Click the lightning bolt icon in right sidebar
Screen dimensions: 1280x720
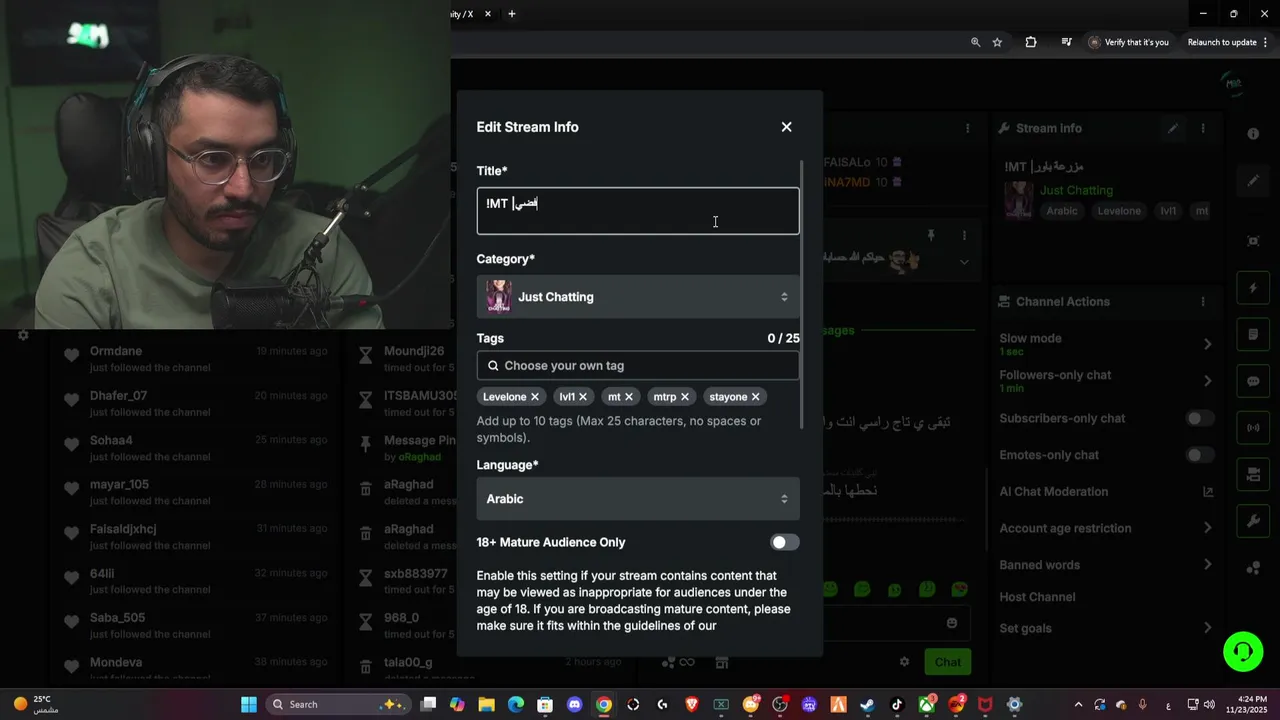1253,288
